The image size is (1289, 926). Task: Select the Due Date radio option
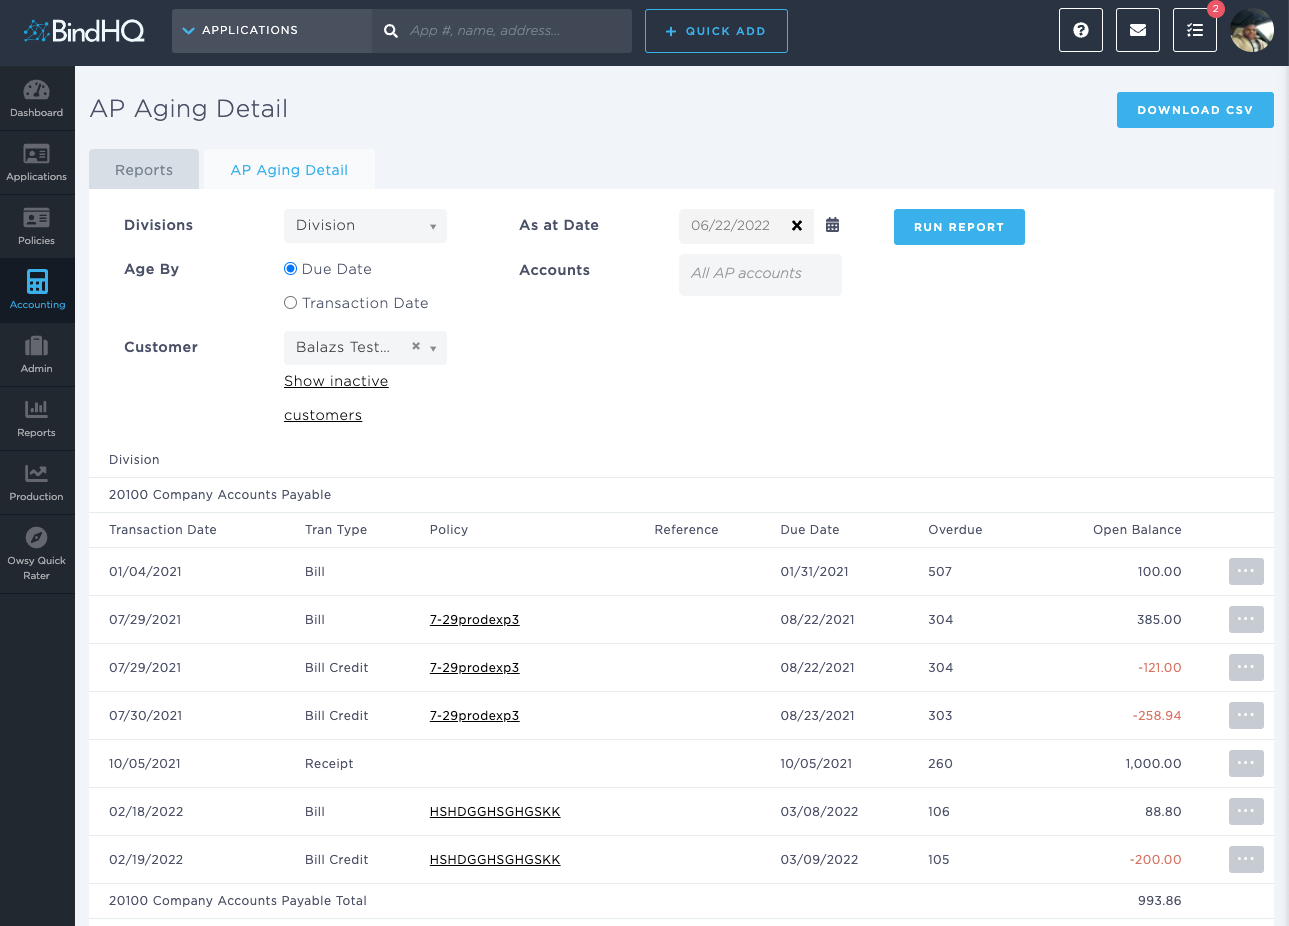(291, 269)
